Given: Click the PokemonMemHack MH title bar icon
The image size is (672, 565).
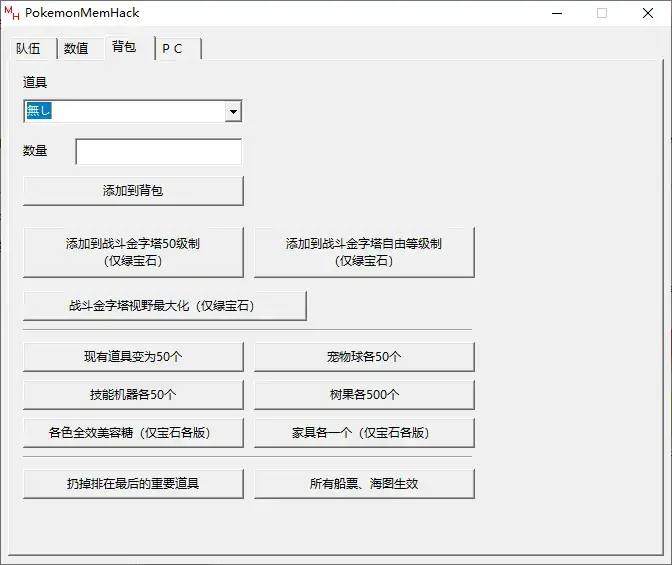Looking at the screenshot, I should point(12,13).
